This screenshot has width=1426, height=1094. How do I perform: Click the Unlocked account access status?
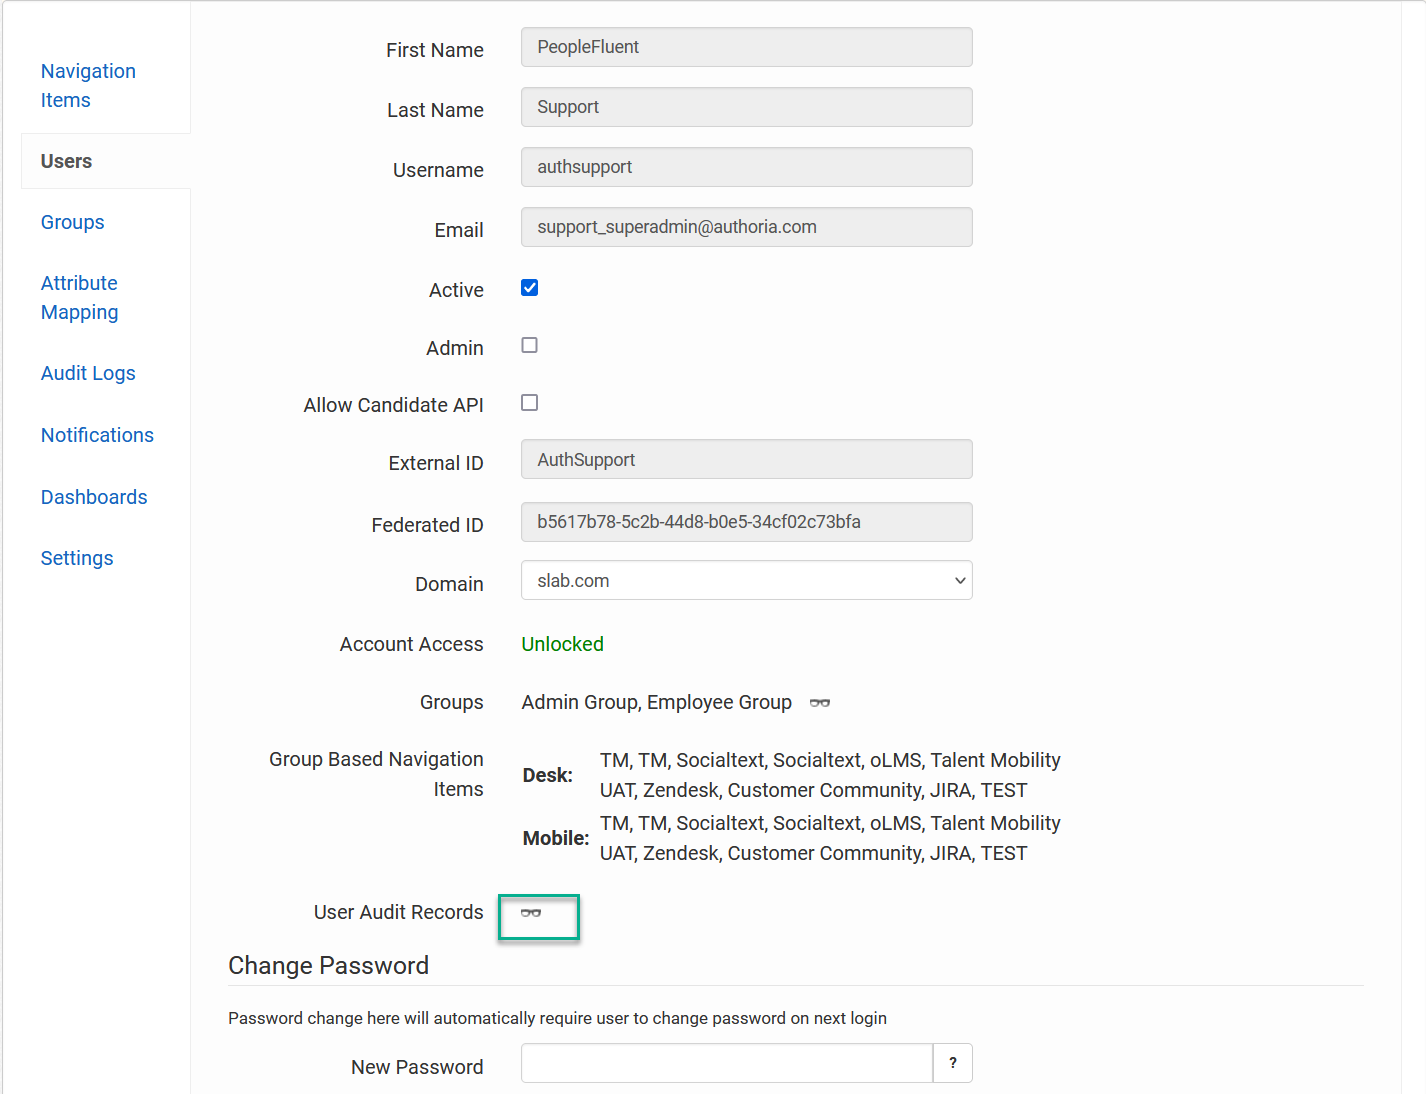pos(563,644)
